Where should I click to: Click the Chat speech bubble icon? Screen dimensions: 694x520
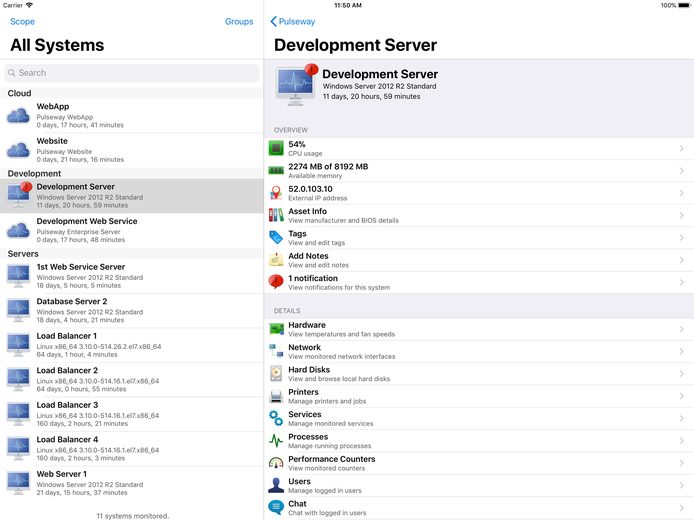tap(276, 507)
